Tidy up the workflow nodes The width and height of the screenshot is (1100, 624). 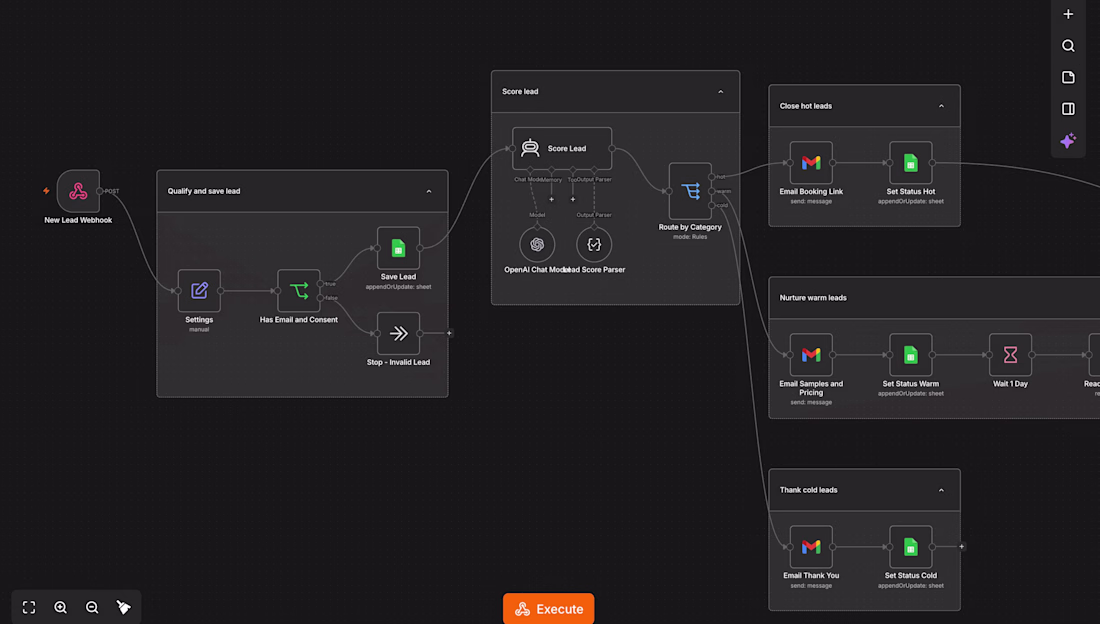[123, 607]
